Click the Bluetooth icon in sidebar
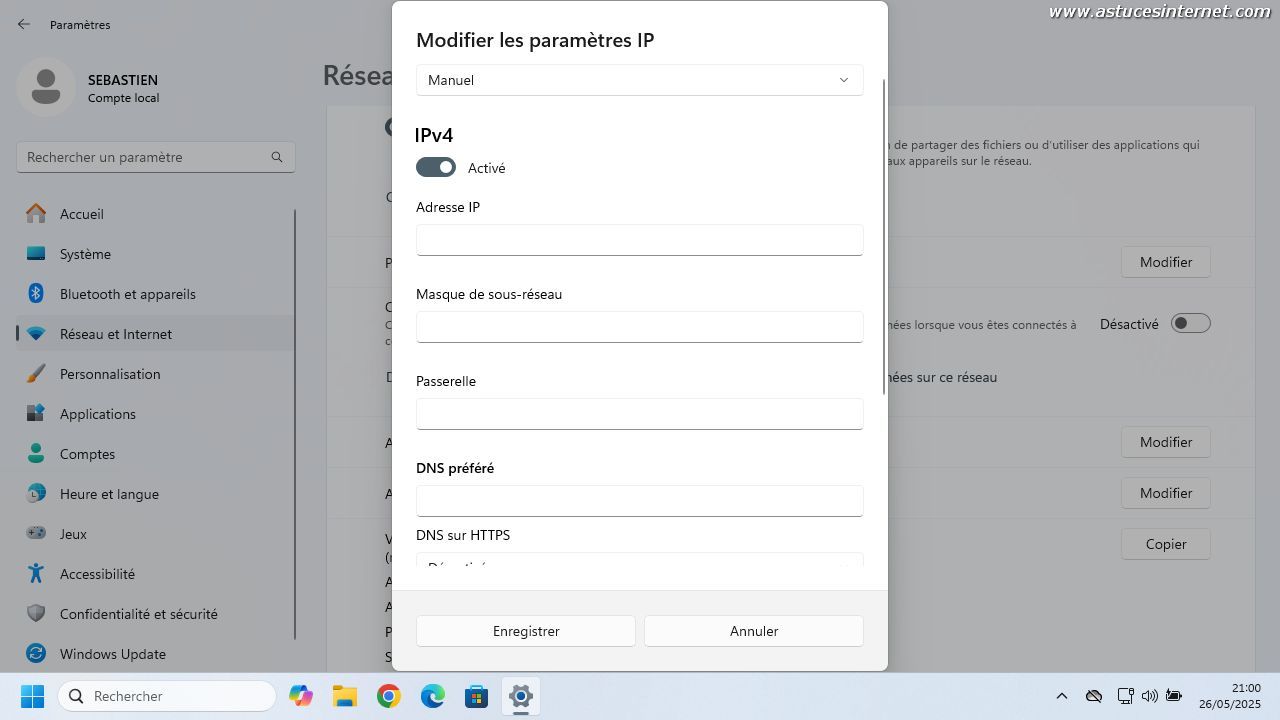Screen dimensions: 1280x720 pos(36,294)
